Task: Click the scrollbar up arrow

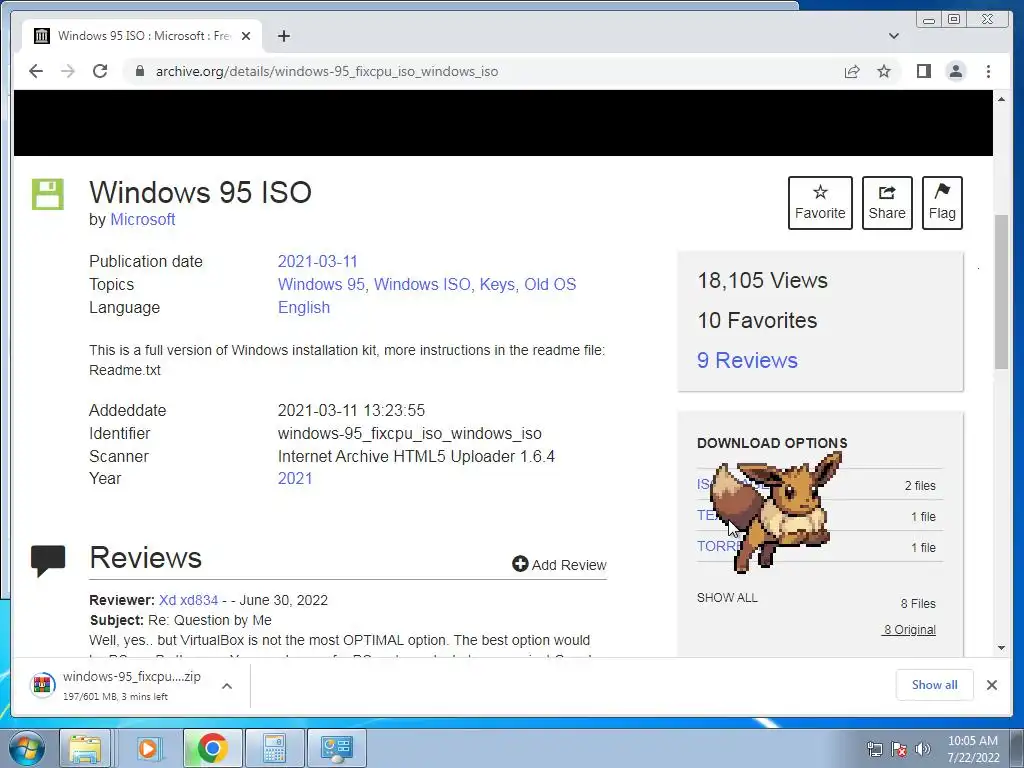Action: coord(1001,99)
